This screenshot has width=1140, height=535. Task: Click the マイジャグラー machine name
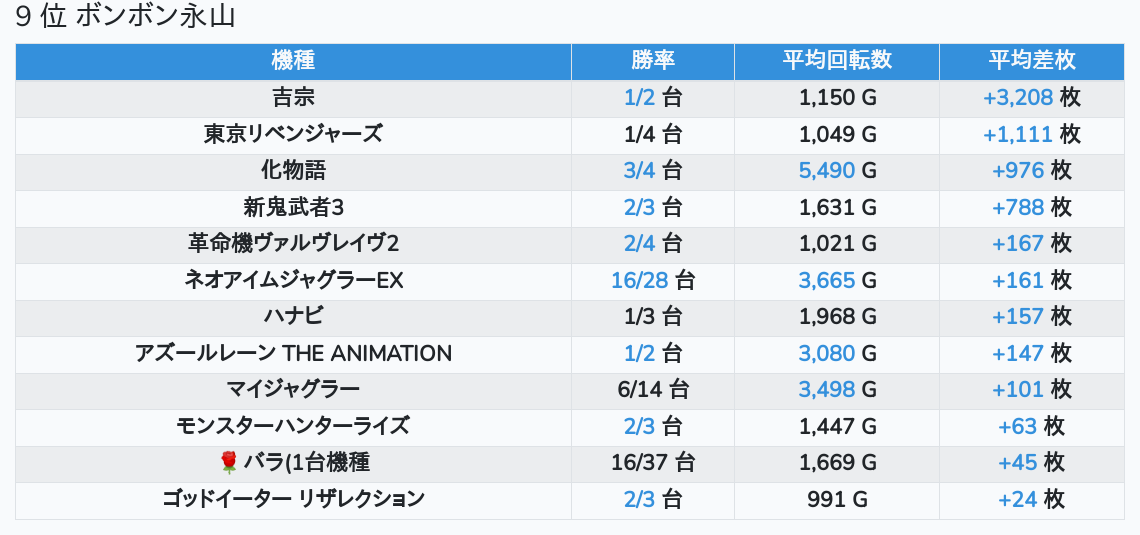tap(293, 389)
